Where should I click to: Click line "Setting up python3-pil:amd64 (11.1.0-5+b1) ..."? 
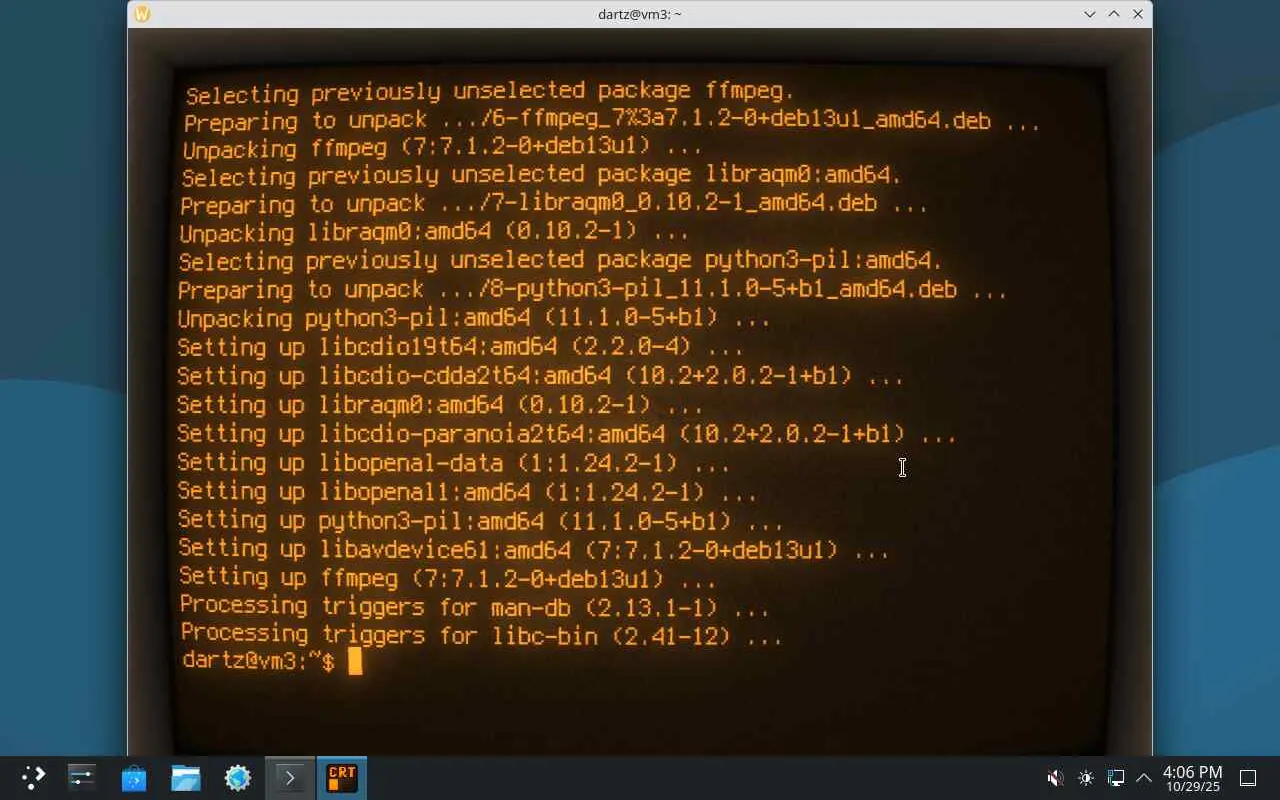pos(481,521)
